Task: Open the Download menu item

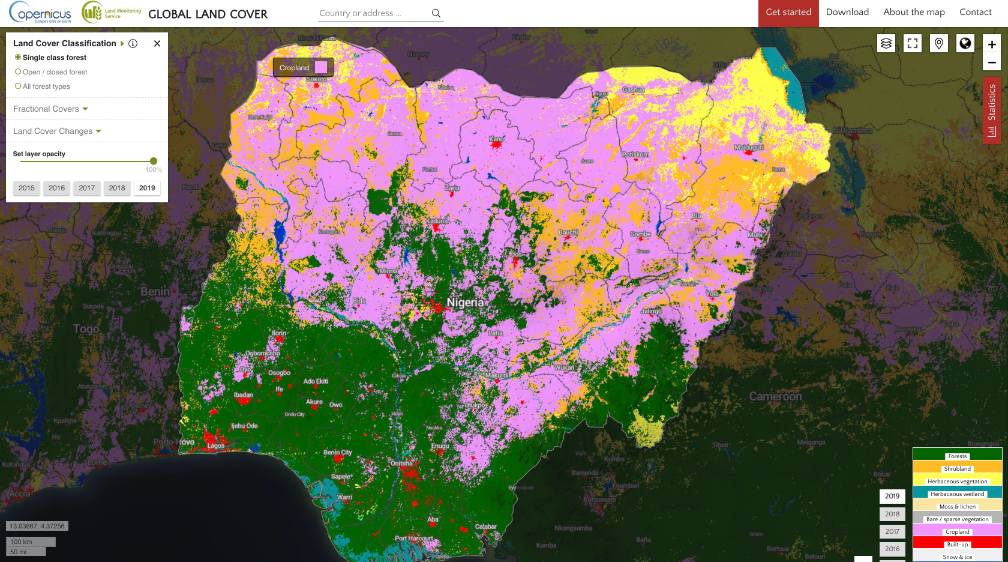Action: 847,12
